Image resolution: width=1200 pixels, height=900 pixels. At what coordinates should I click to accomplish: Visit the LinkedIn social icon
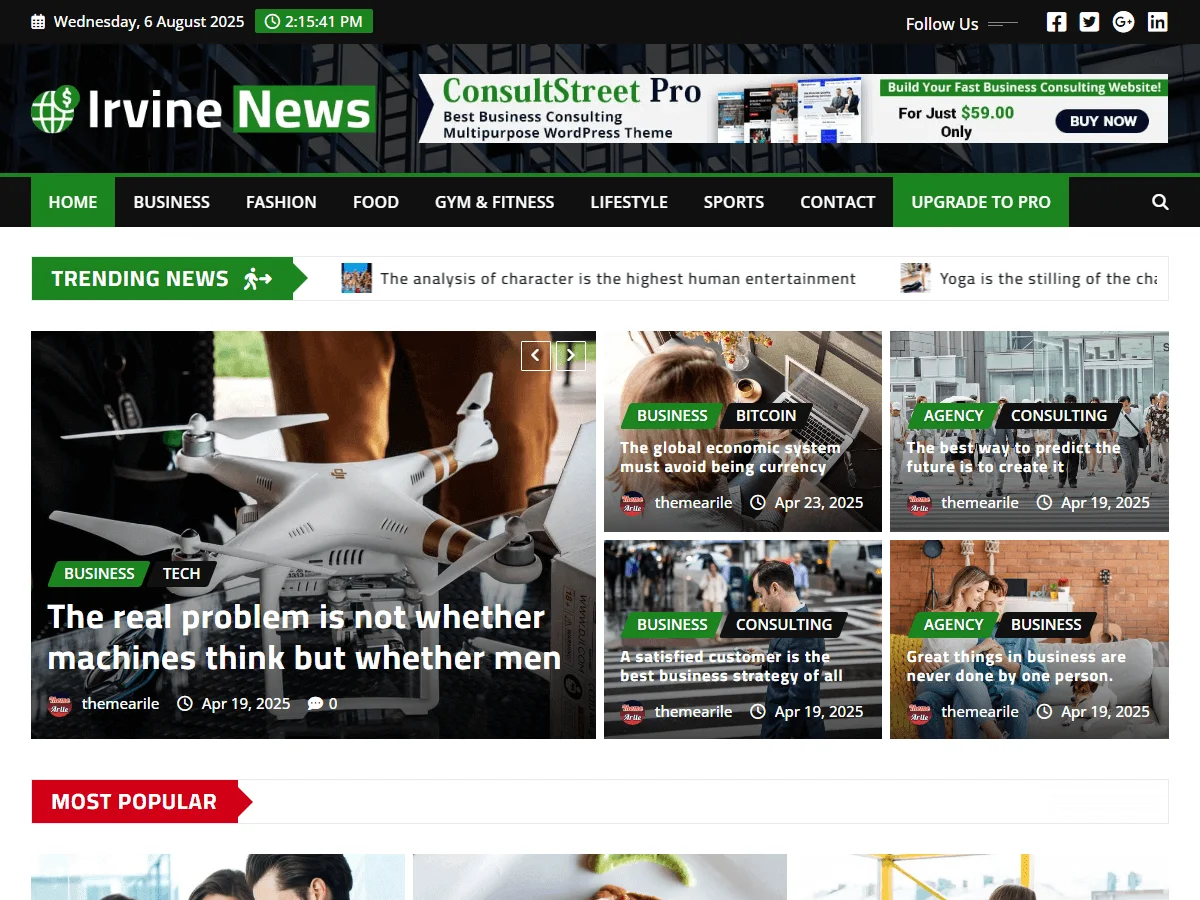point(1157,22)
